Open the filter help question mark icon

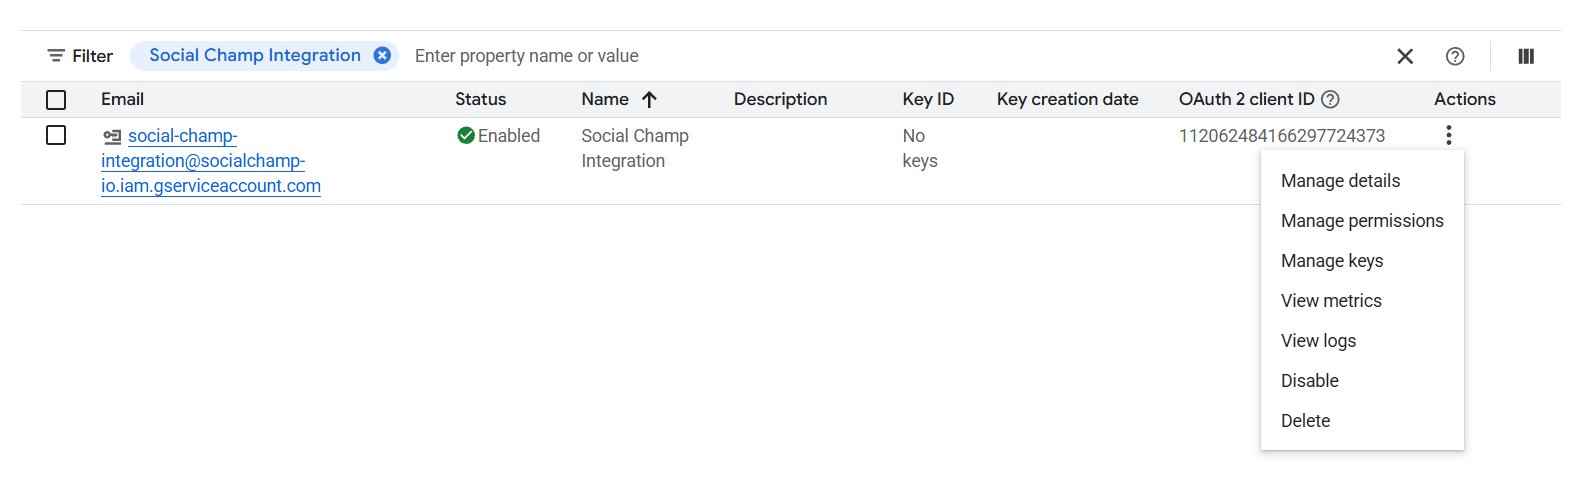click(1455, 56)
